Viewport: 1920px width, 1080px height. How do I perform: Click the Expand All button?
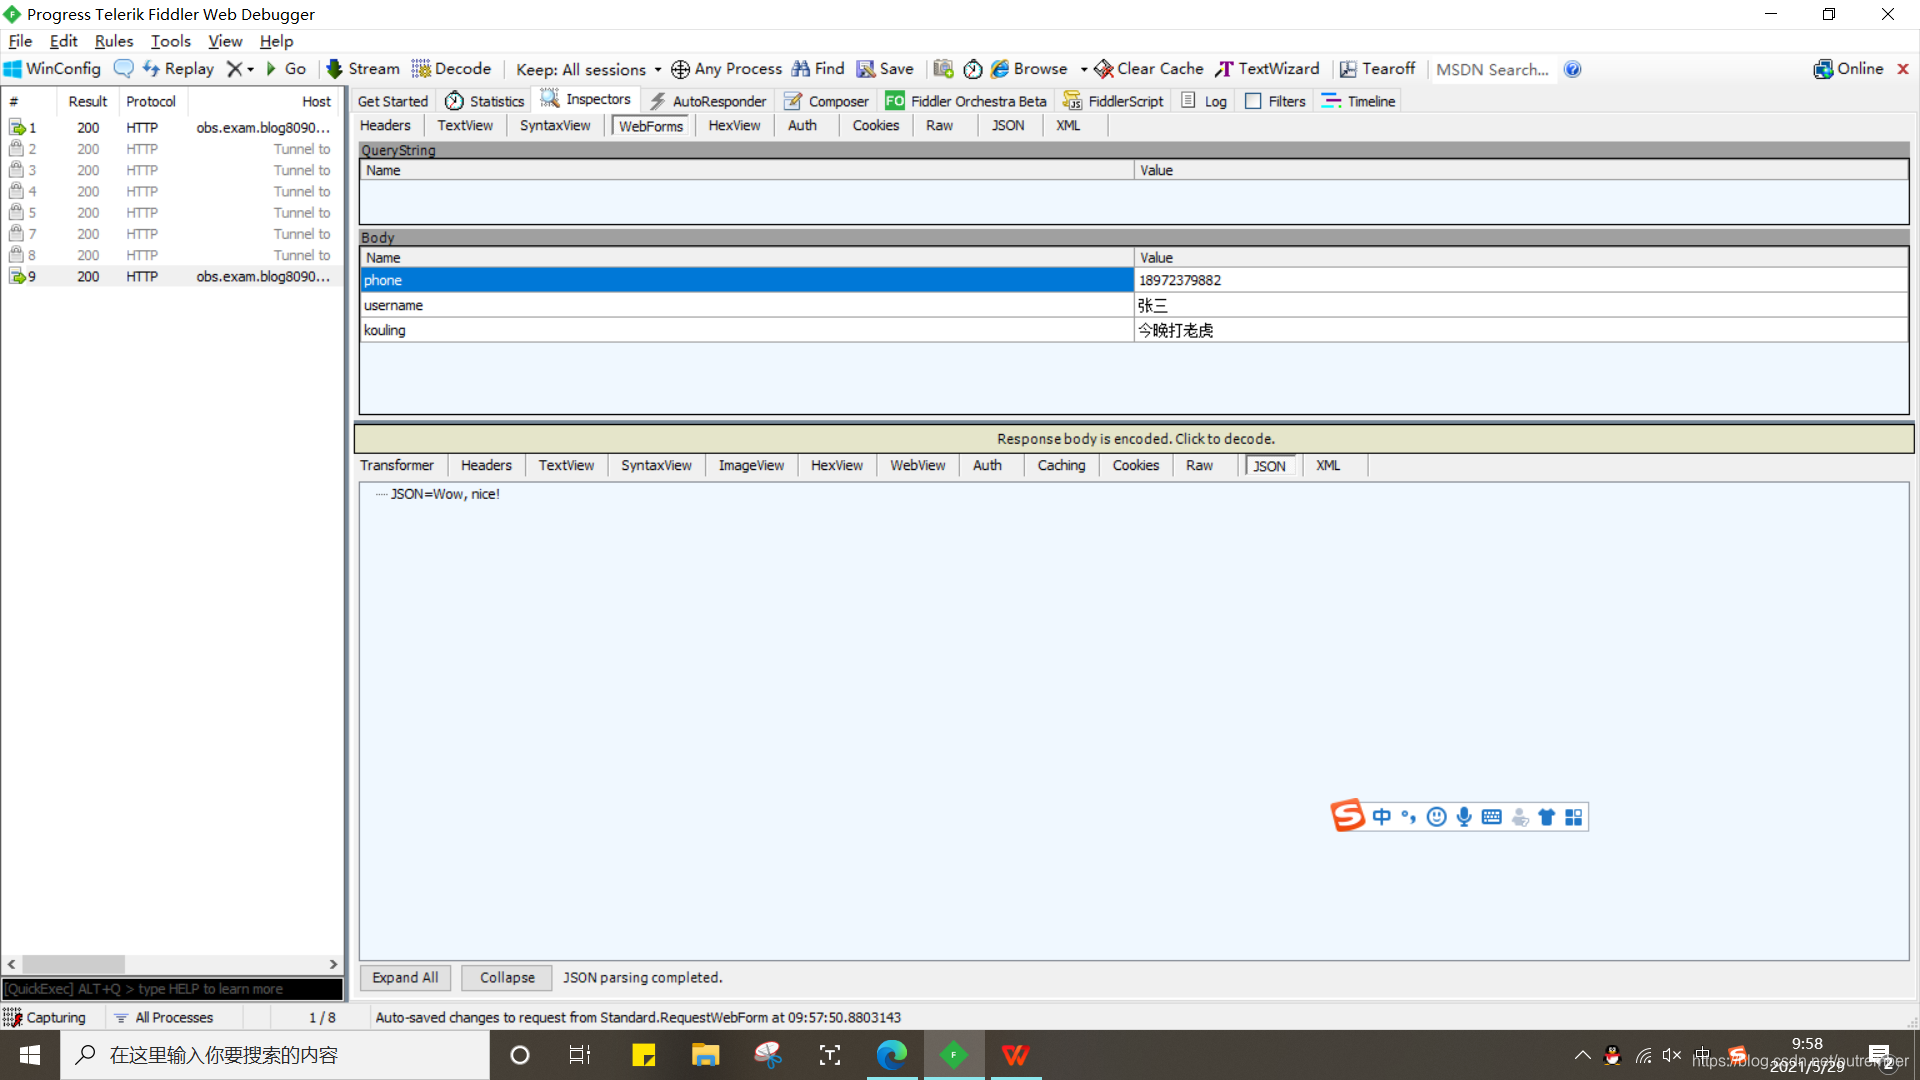point(405,977)
